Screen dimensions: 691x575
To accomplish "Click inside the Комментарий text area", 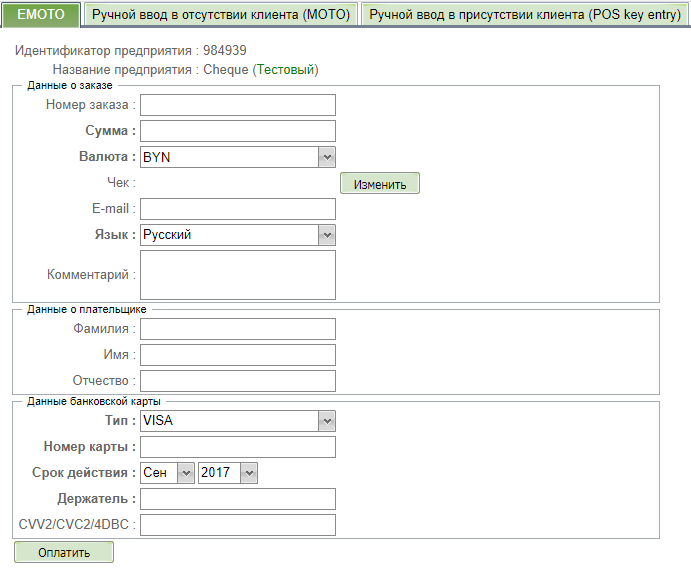I will pyautogui.click(x=237, y=274).
